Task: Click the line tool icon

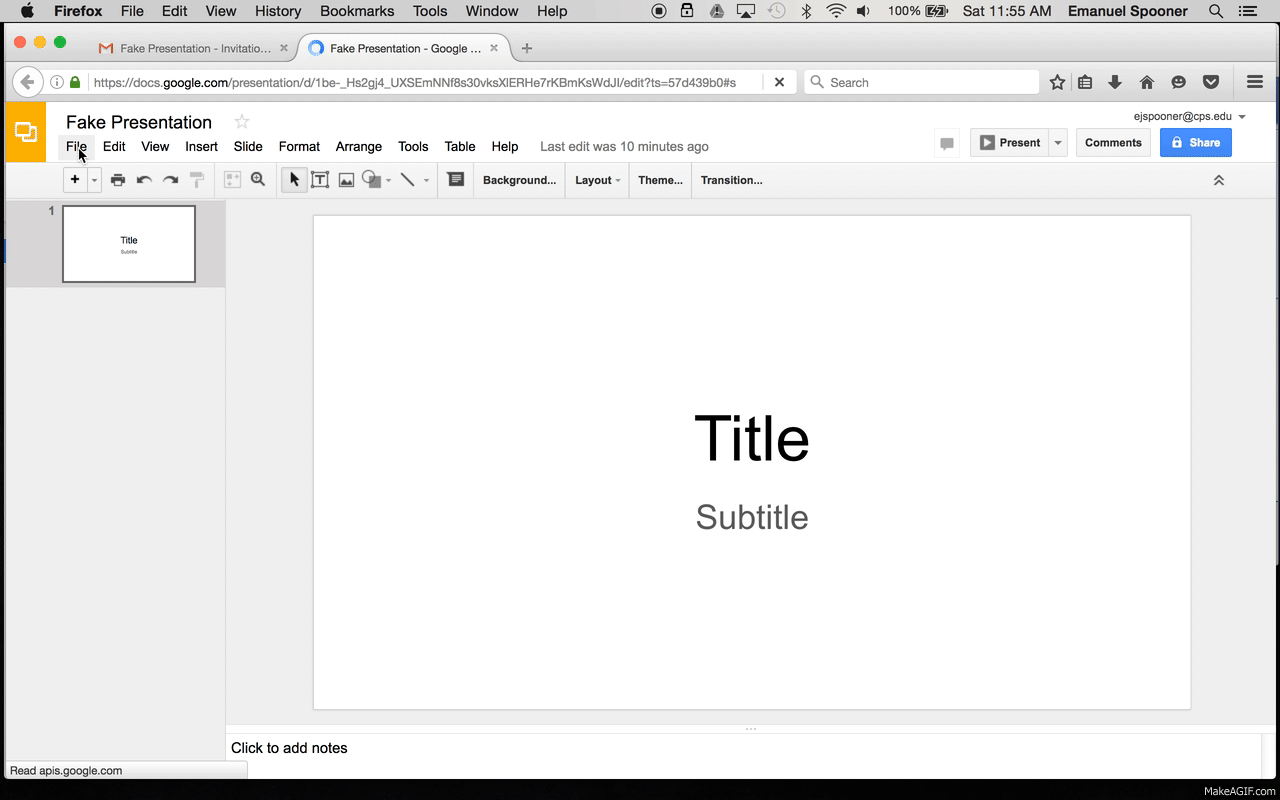Action: click(x=407, y=180)
